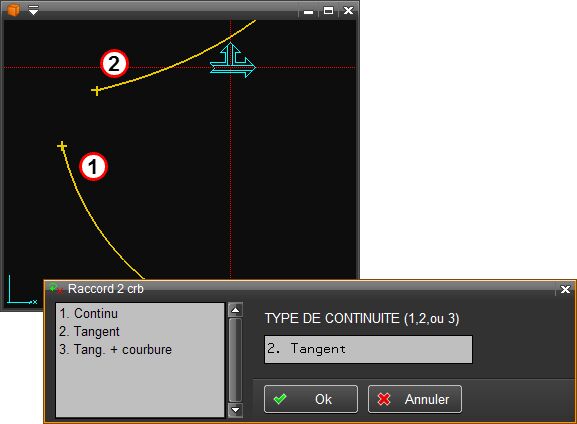Cancel with the Annuler button
Viewport: 577px width, 424px height.
pyautogui.click(x=415, y=399)
